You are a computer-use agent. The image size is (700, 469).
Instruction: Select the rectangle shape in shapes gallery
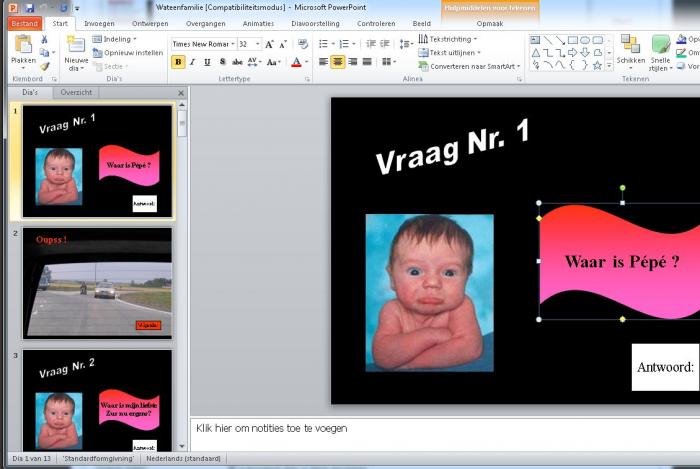point(573,40)
